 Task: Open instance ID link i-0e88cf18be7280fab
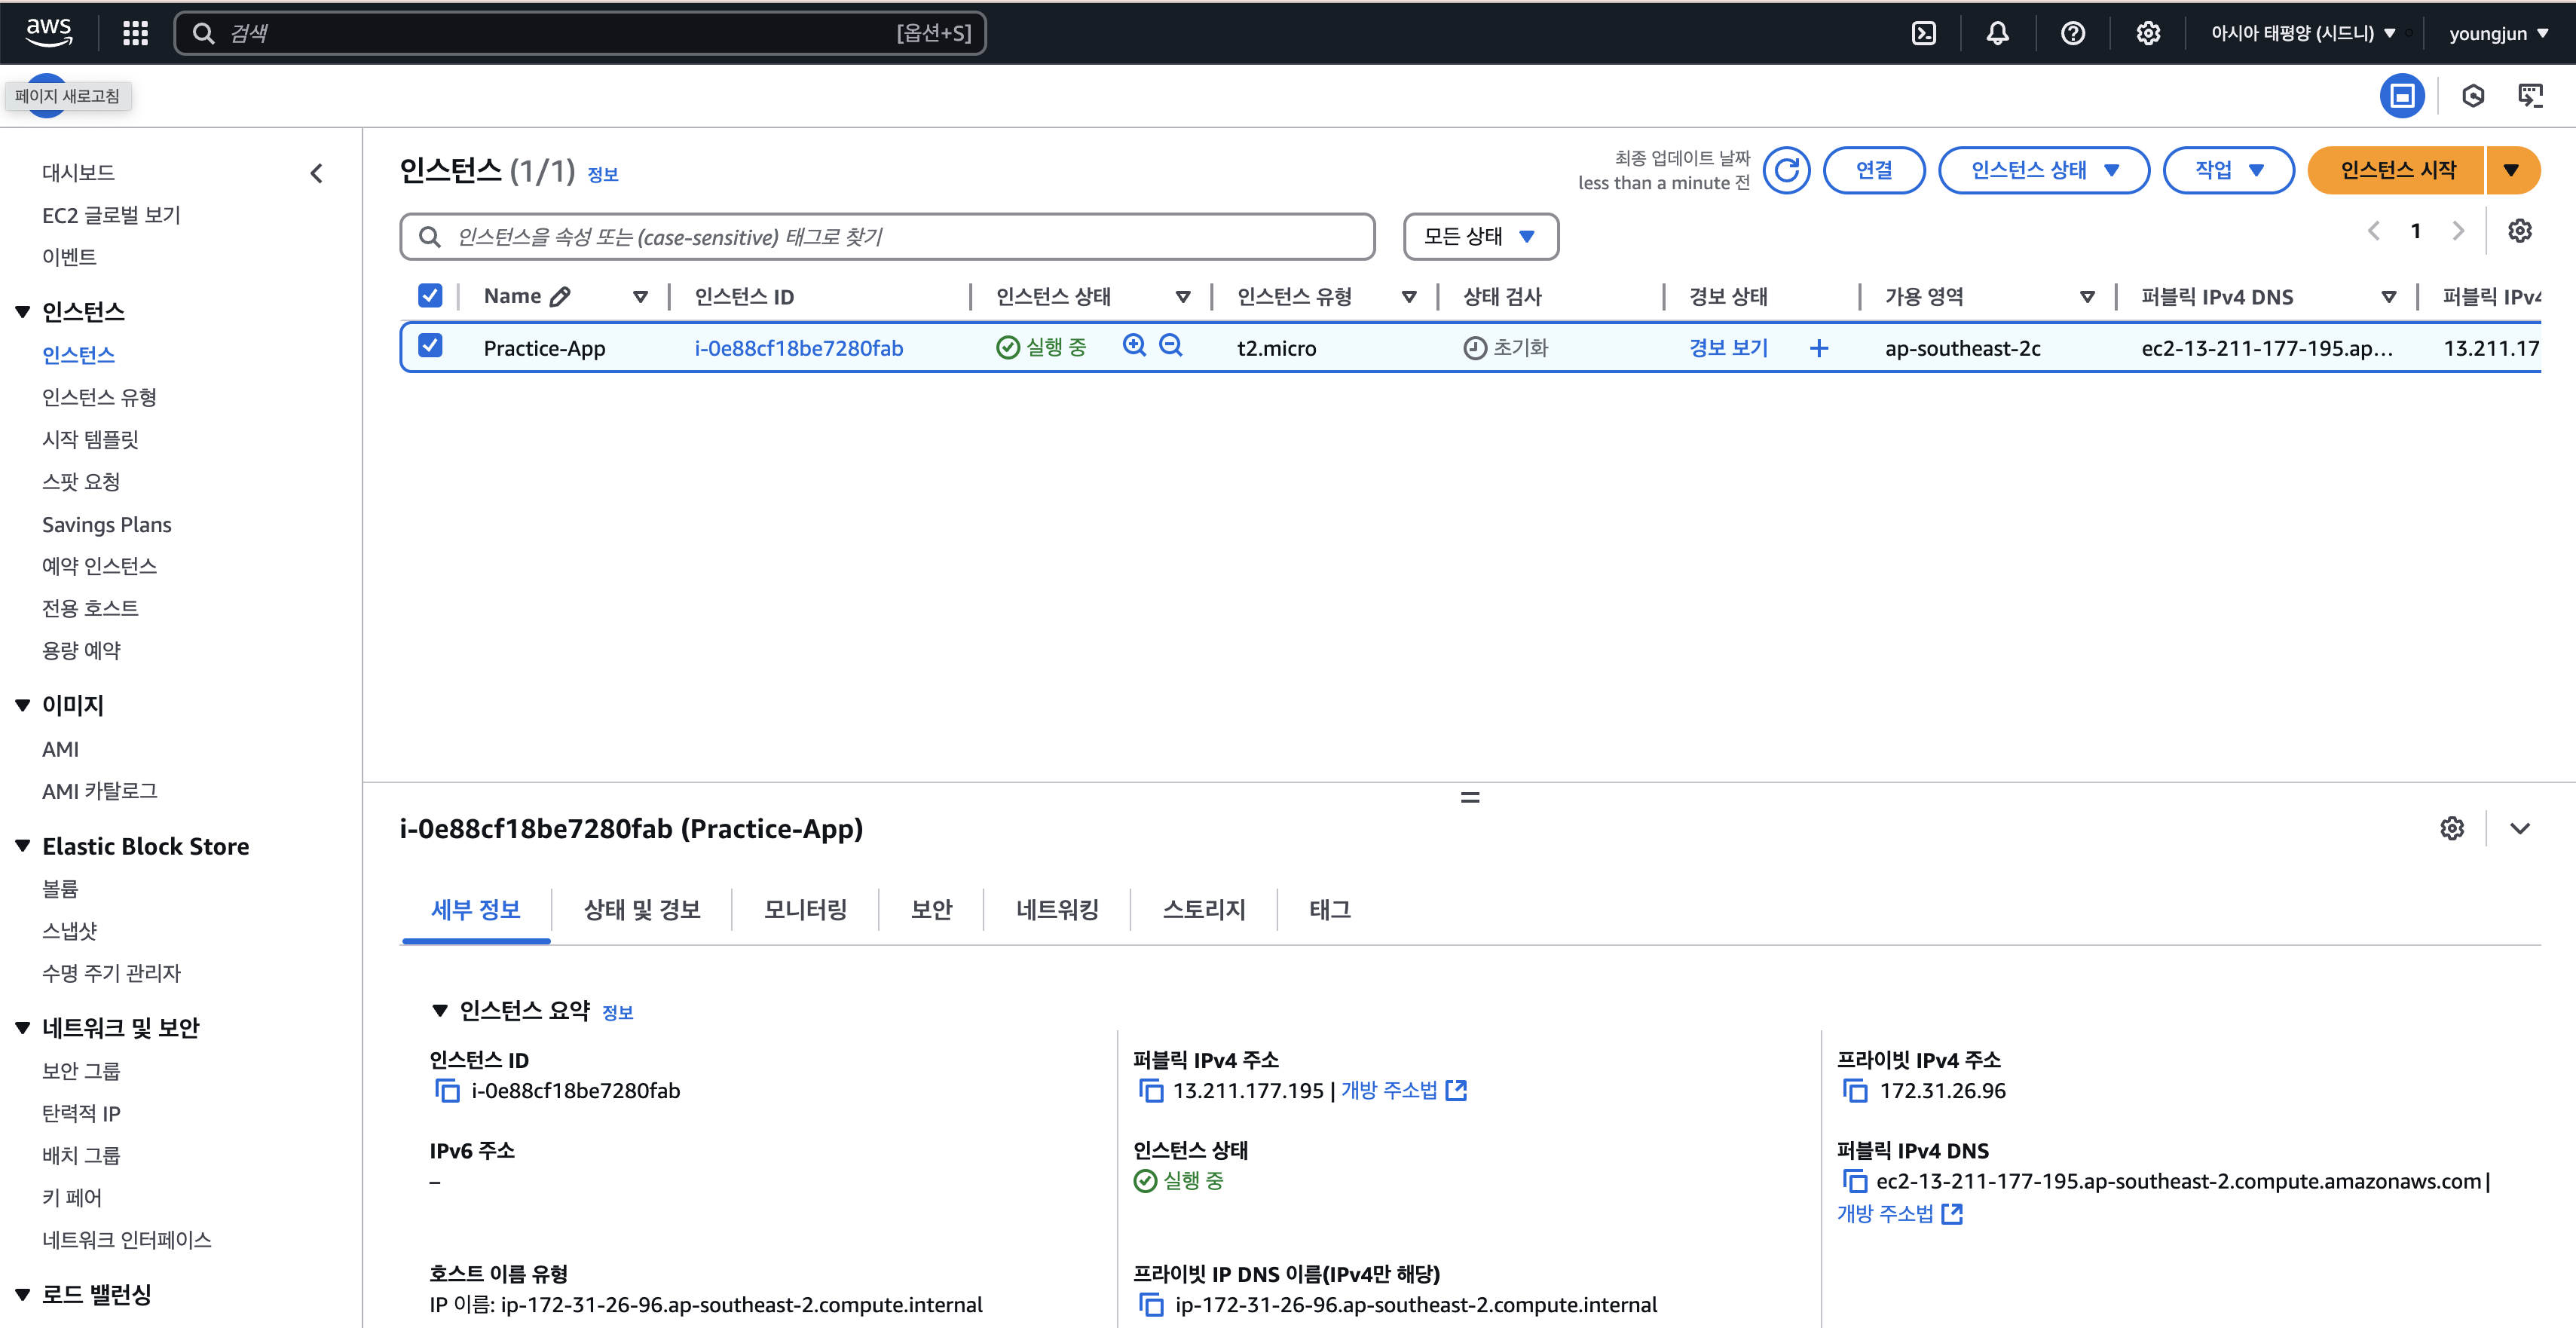point(798,348)
